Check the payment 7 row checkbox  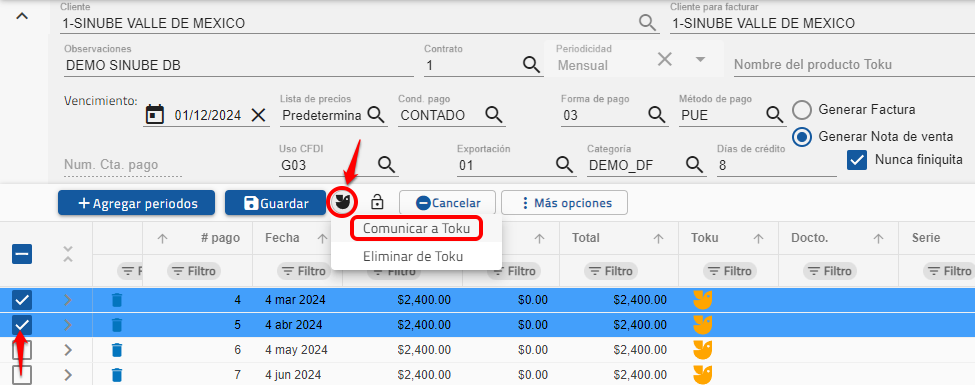tap(22, 374)
